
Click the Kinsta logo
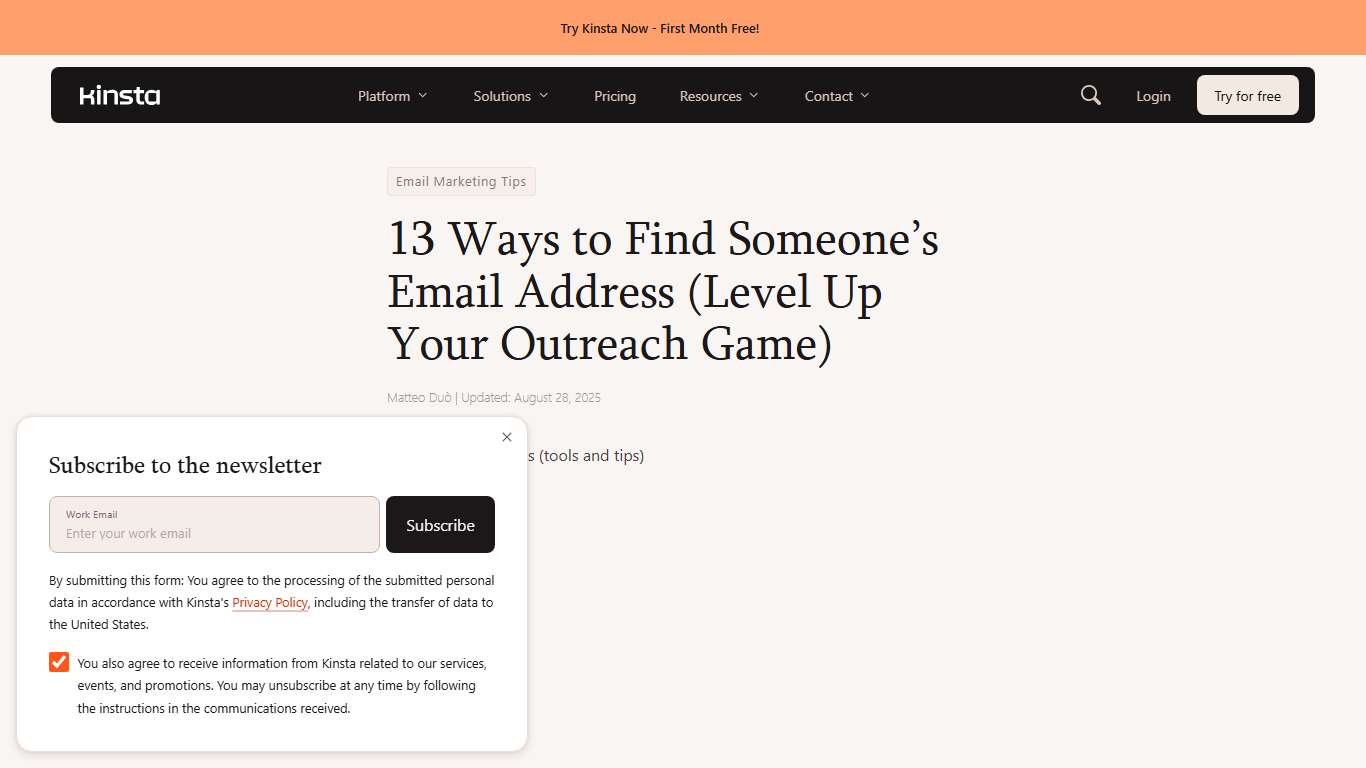(119, 95)
